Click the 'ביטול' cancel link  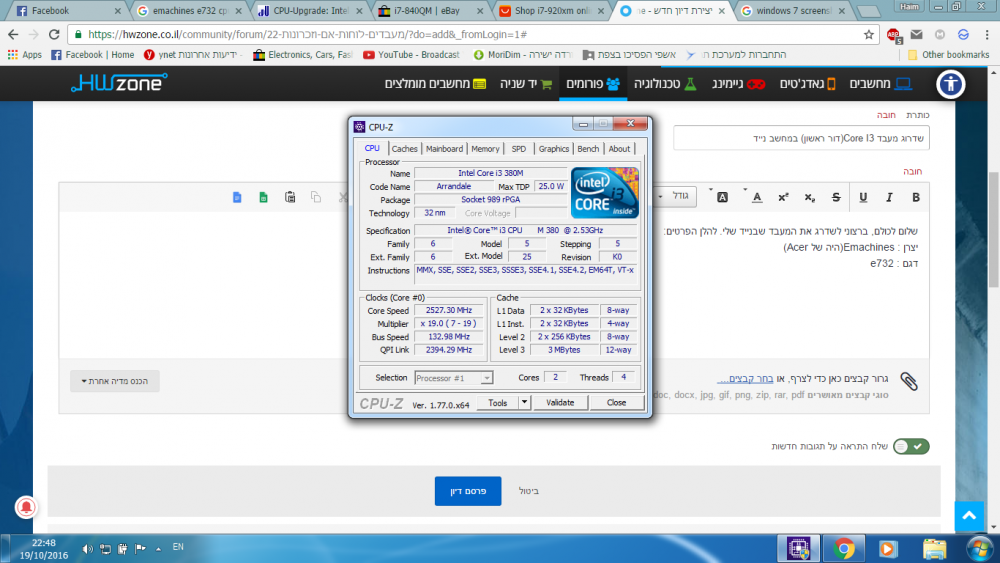(x=529, y=491)
